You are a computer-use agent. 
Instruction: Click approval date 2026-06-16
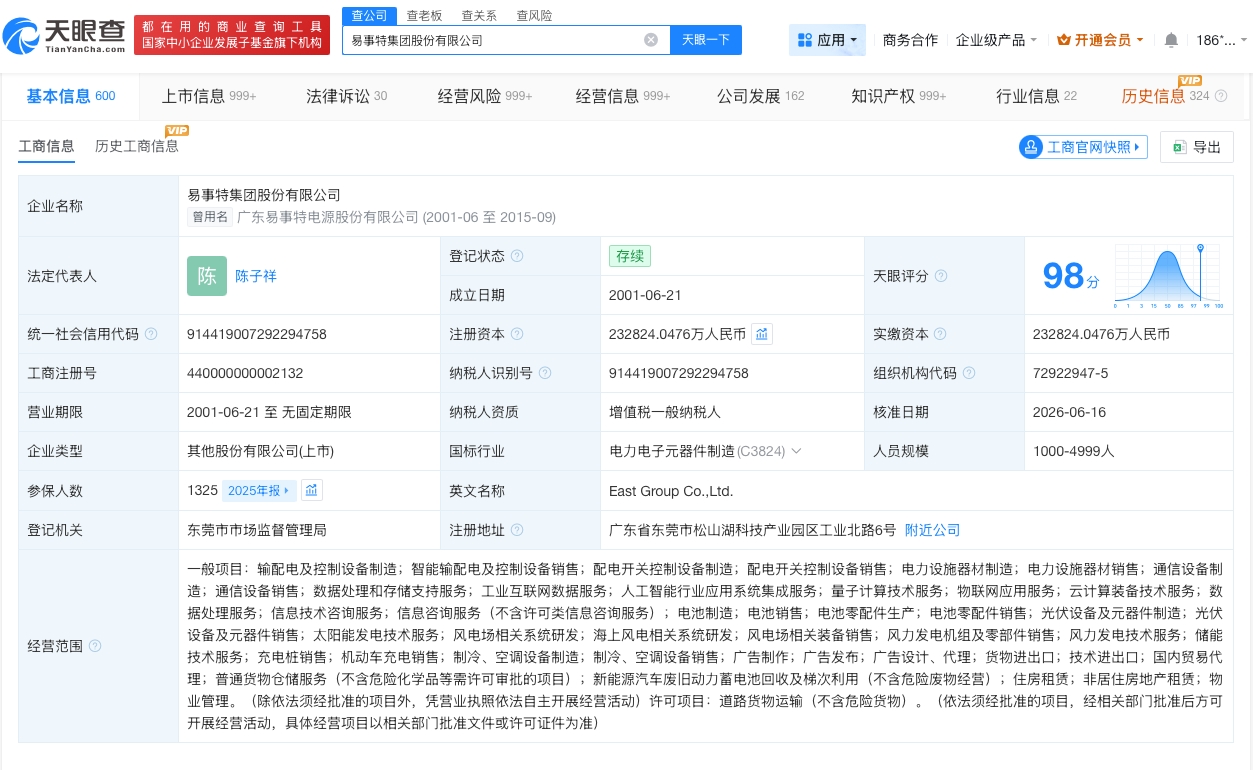pyautogui.click(x=1070, y=412)
